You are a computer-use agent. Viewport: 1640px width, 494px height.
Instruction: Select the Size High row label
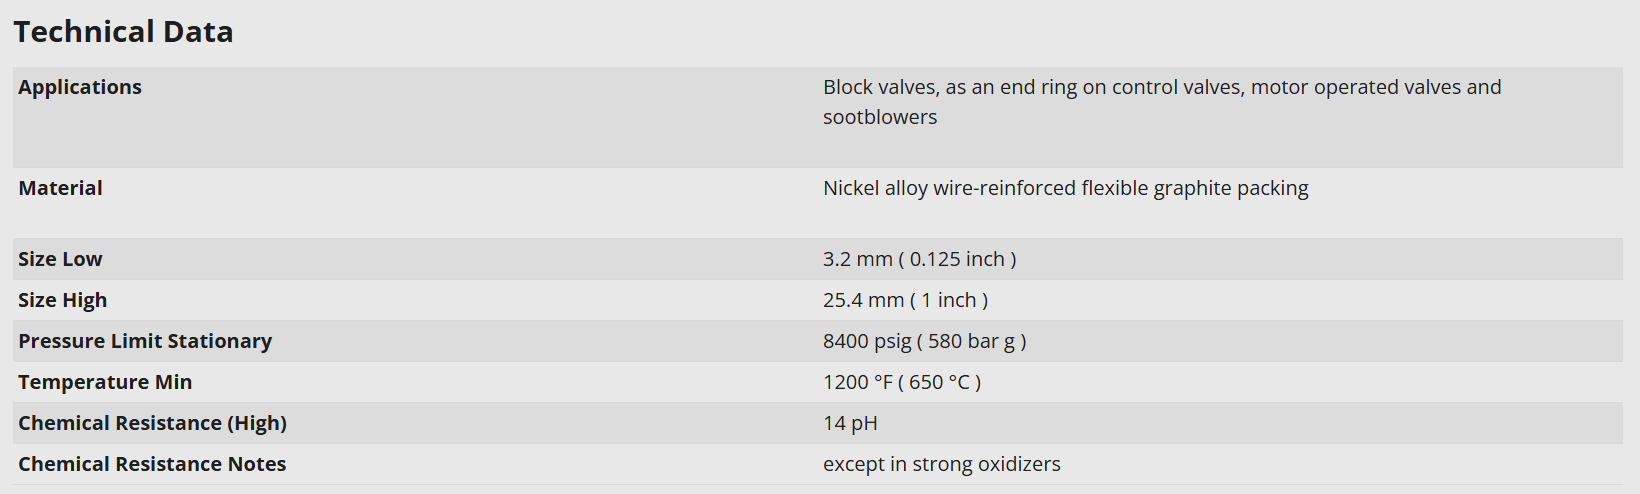62,300
